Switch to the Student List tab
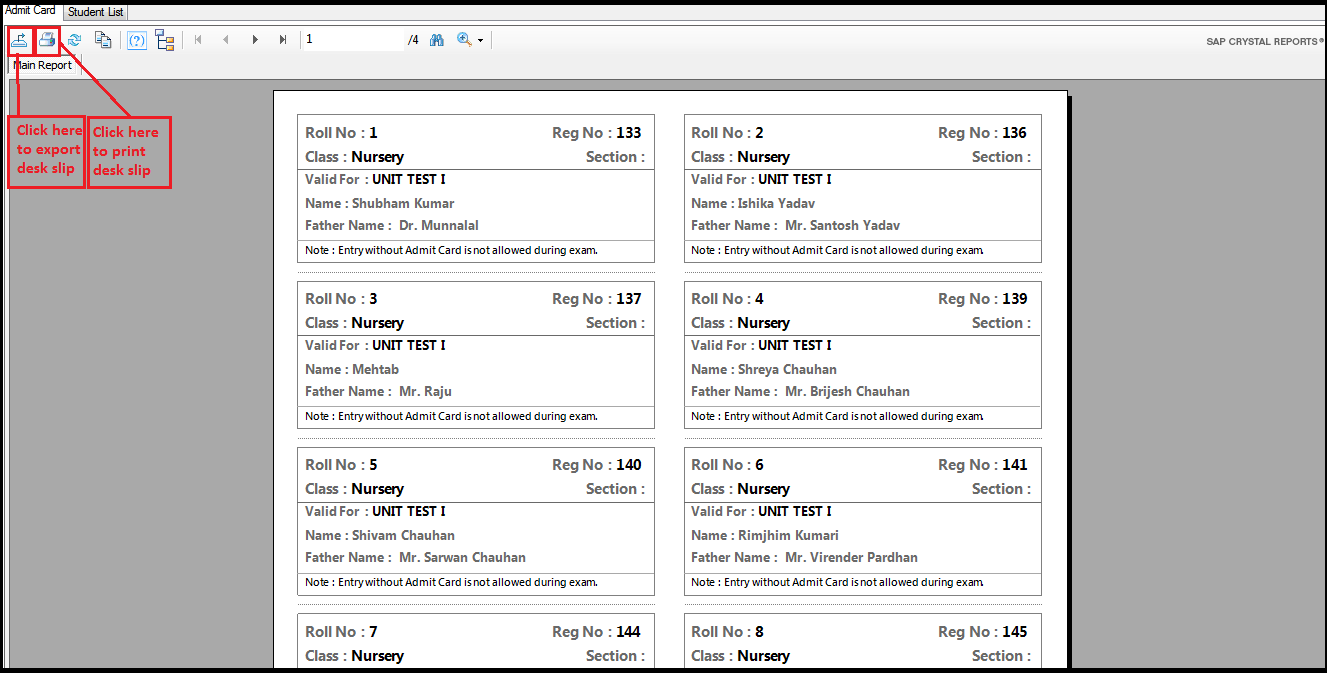Image resolution: width=1327 pixels, height=673 pixels. pyautogui.click(x=96, y=12)
